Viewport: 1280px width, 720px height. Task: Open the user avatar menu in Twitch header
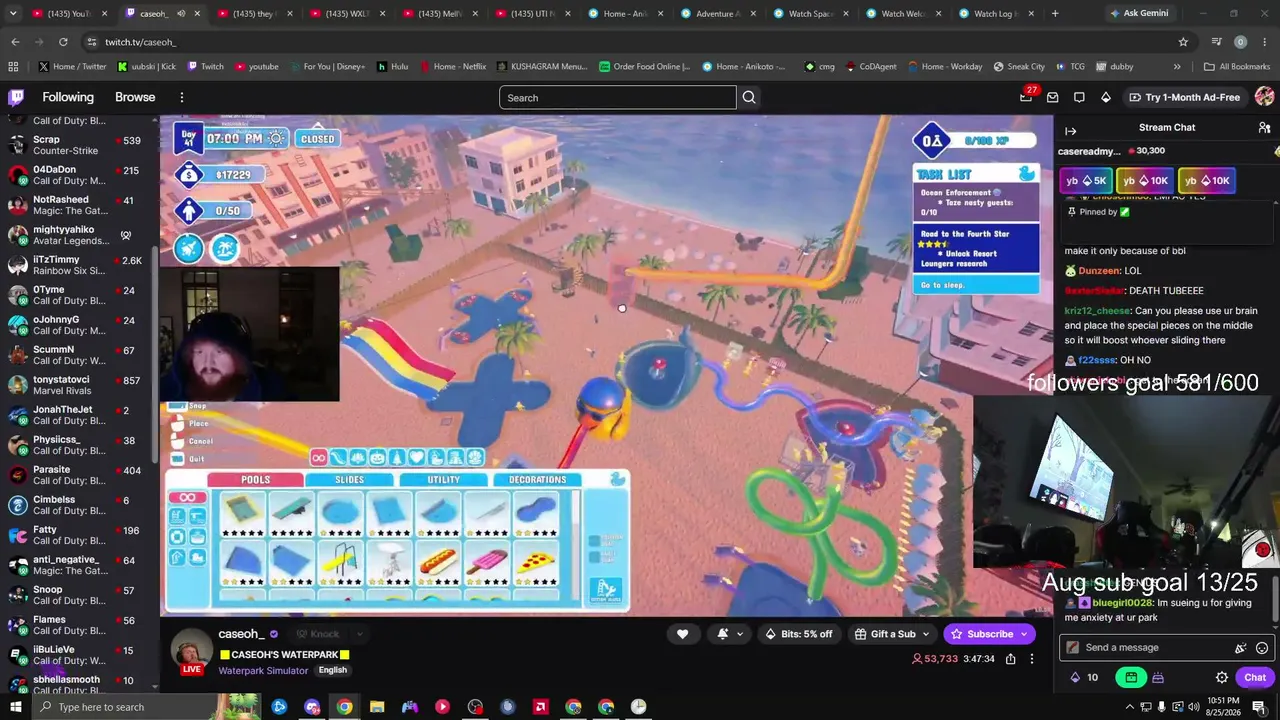1264,97
